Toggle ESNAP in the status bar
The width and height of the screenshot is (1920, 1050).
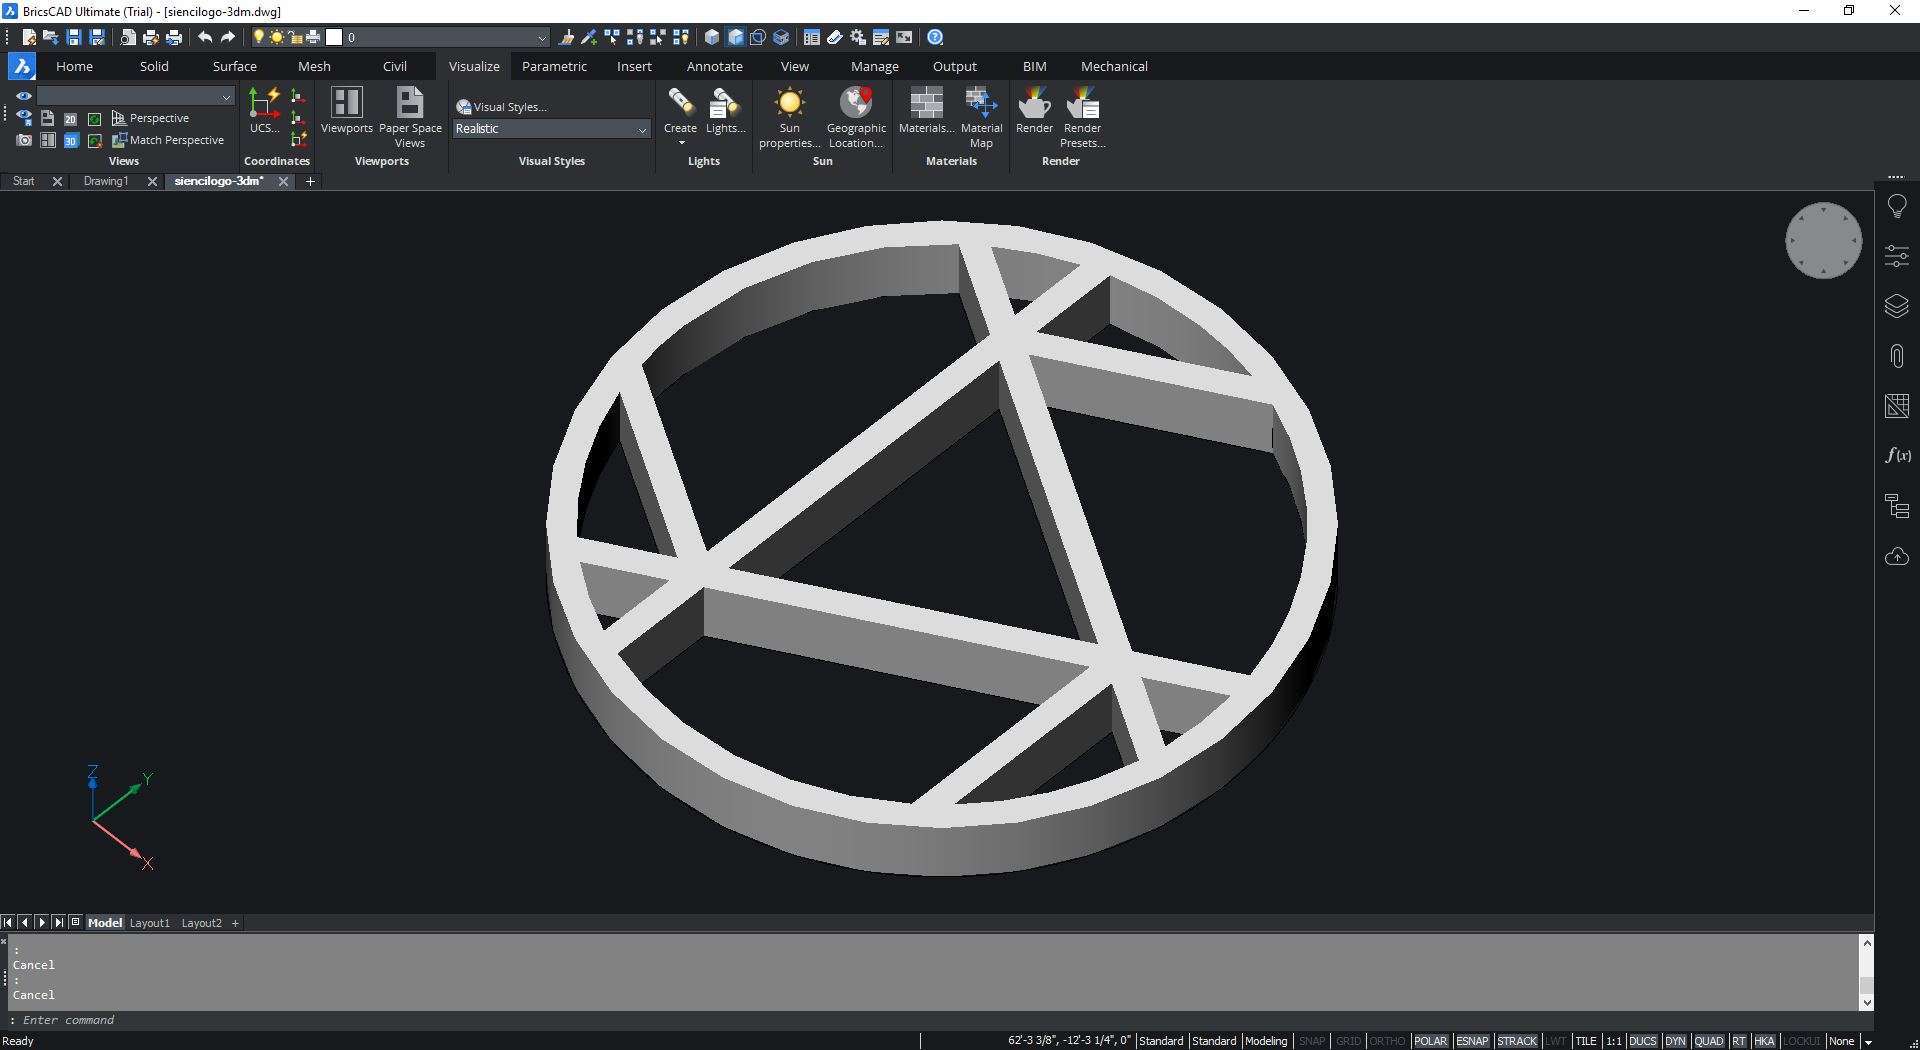[1472, 1041]
